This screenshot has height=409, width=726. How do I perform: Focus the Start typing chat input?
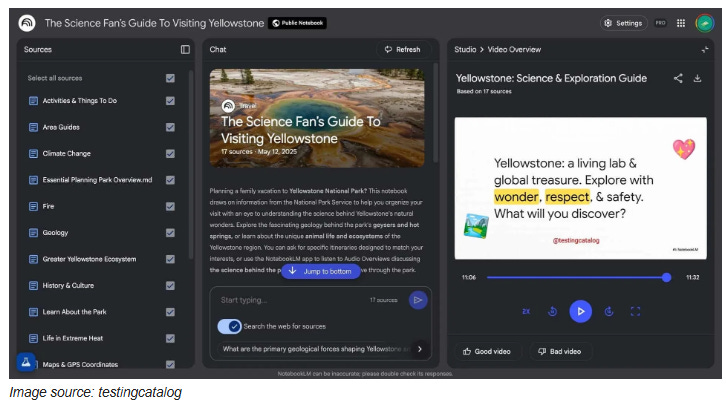click(292, 300)
